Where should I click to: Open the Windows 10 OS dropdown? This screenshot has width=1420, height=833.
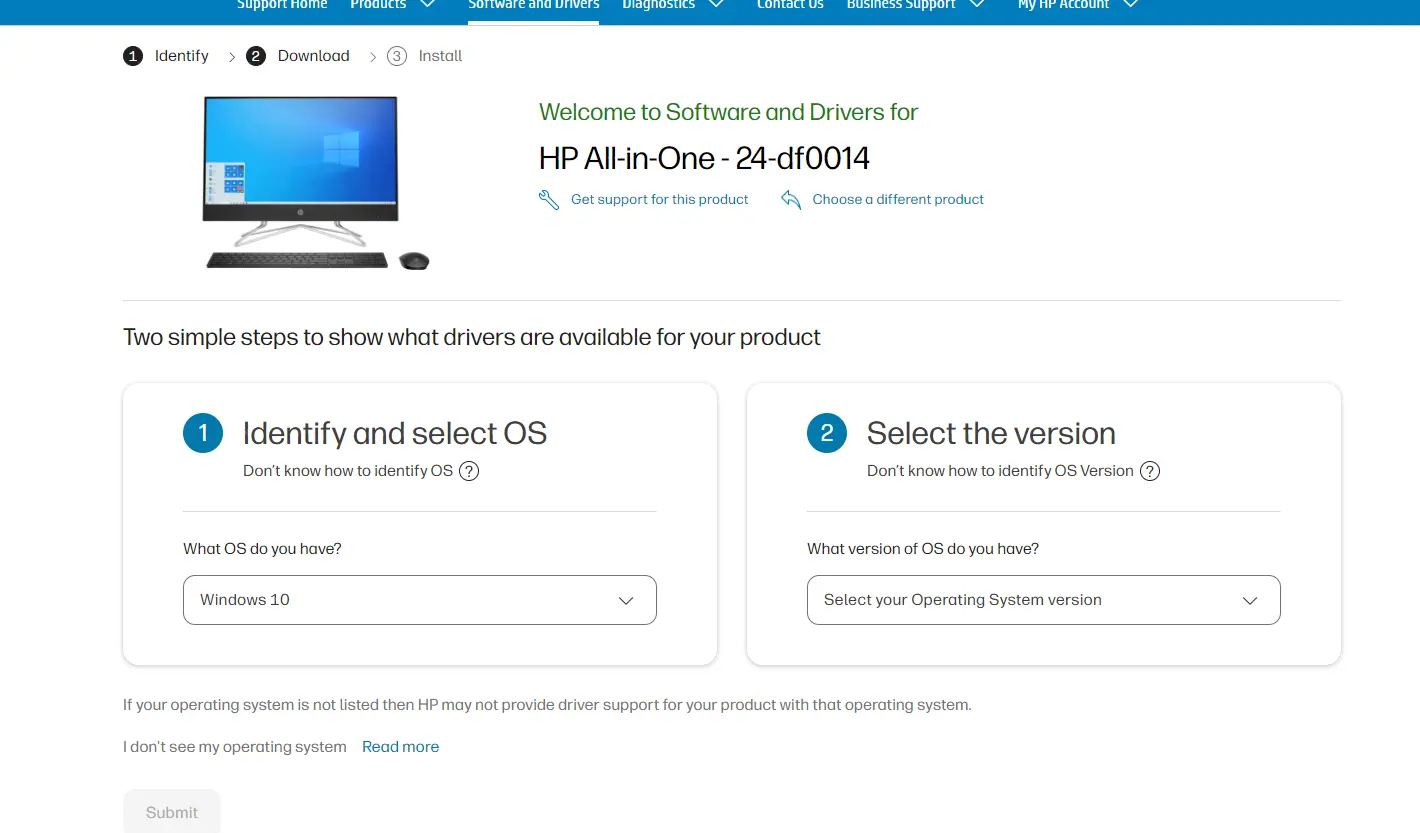coord(420,600)
